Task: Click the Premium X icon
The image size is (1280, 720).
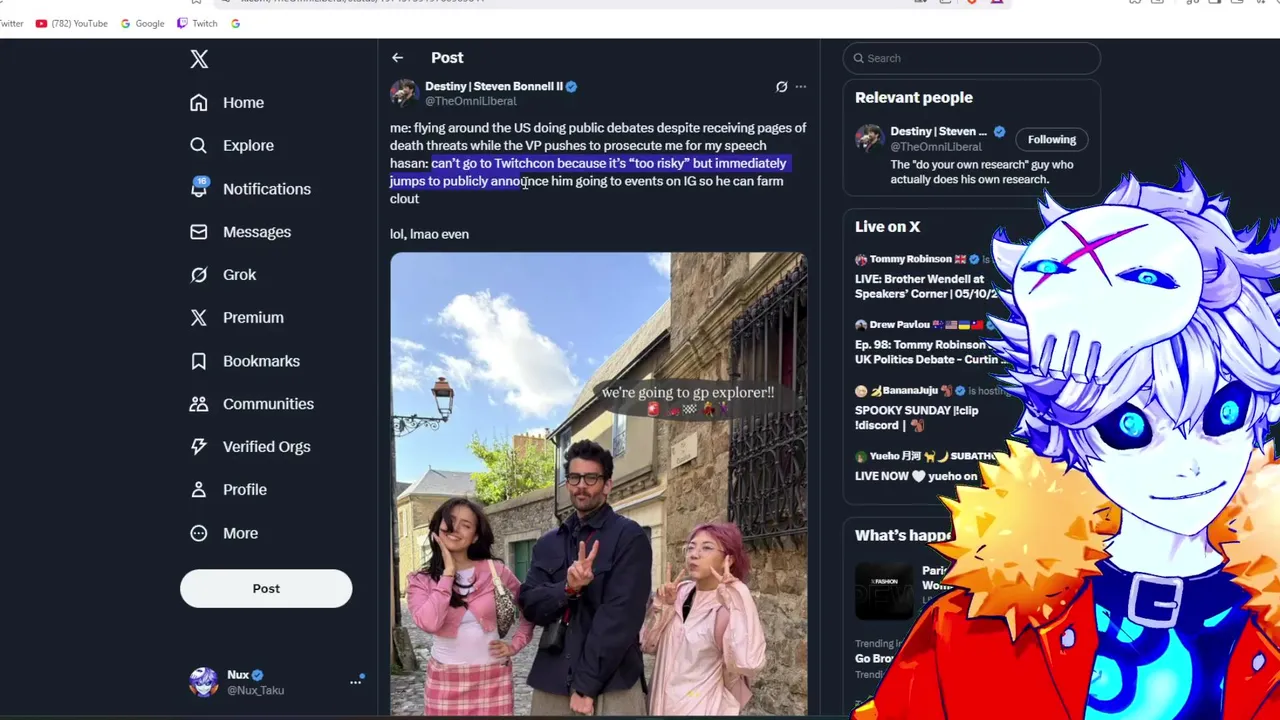Action: [x=199, y=317]
